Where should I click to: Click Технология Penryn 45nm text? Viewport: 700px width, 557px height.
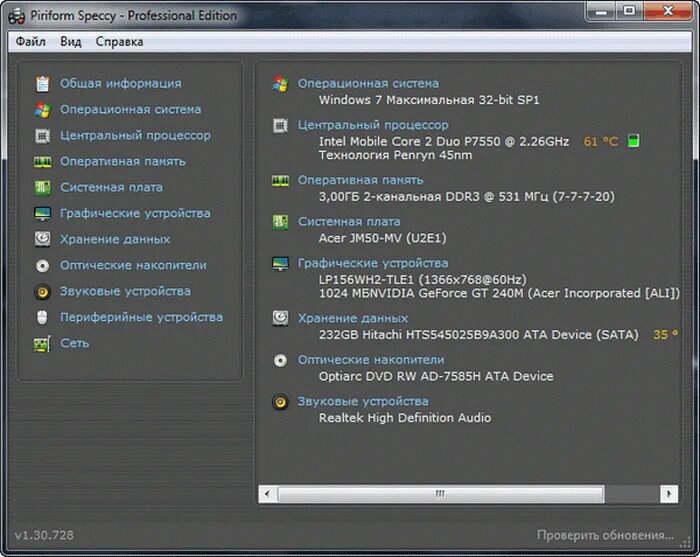pyautogui.click(x=395, y=155)
